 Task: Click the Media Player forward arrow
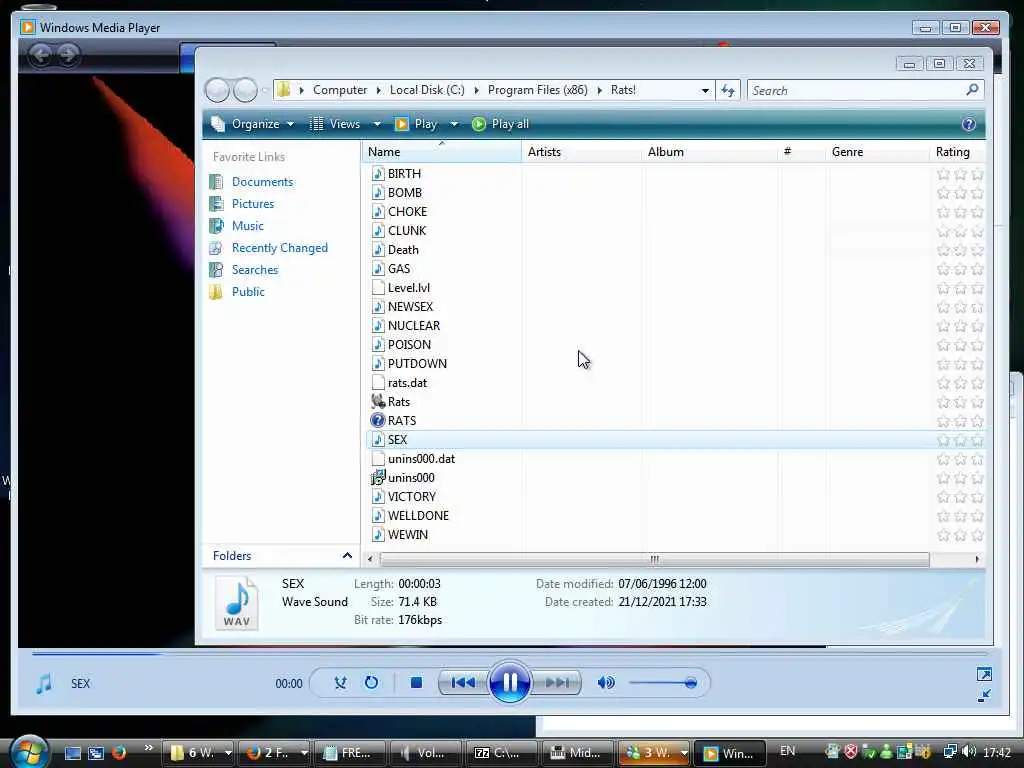tap(67, 55)
